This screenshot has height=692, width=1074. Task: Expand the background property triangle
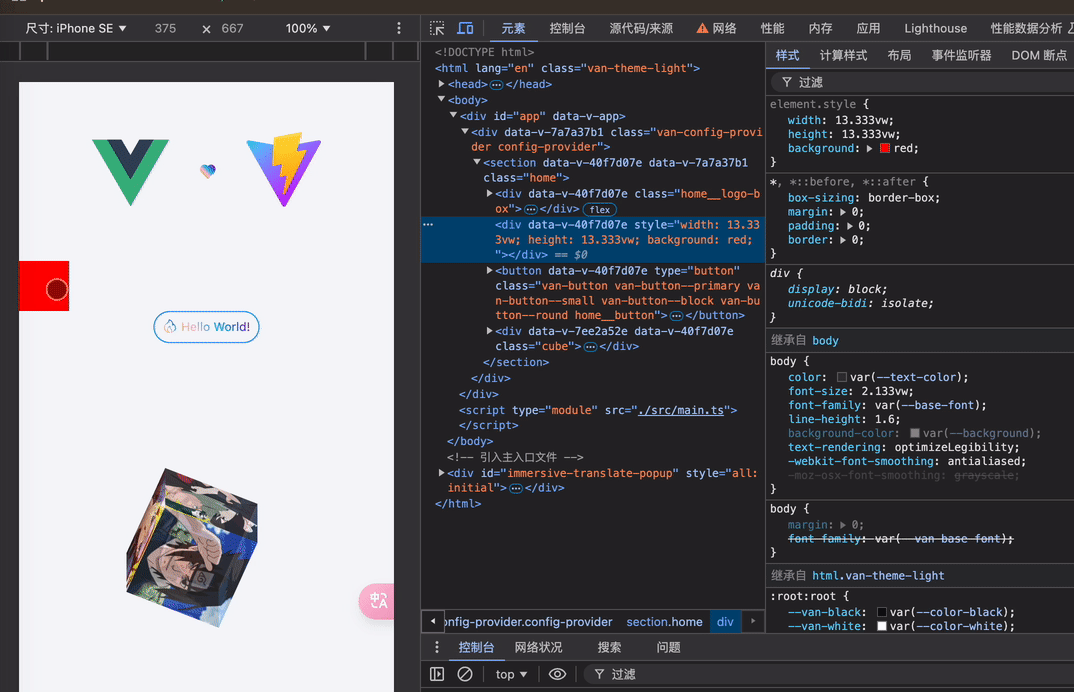(869, 148)
